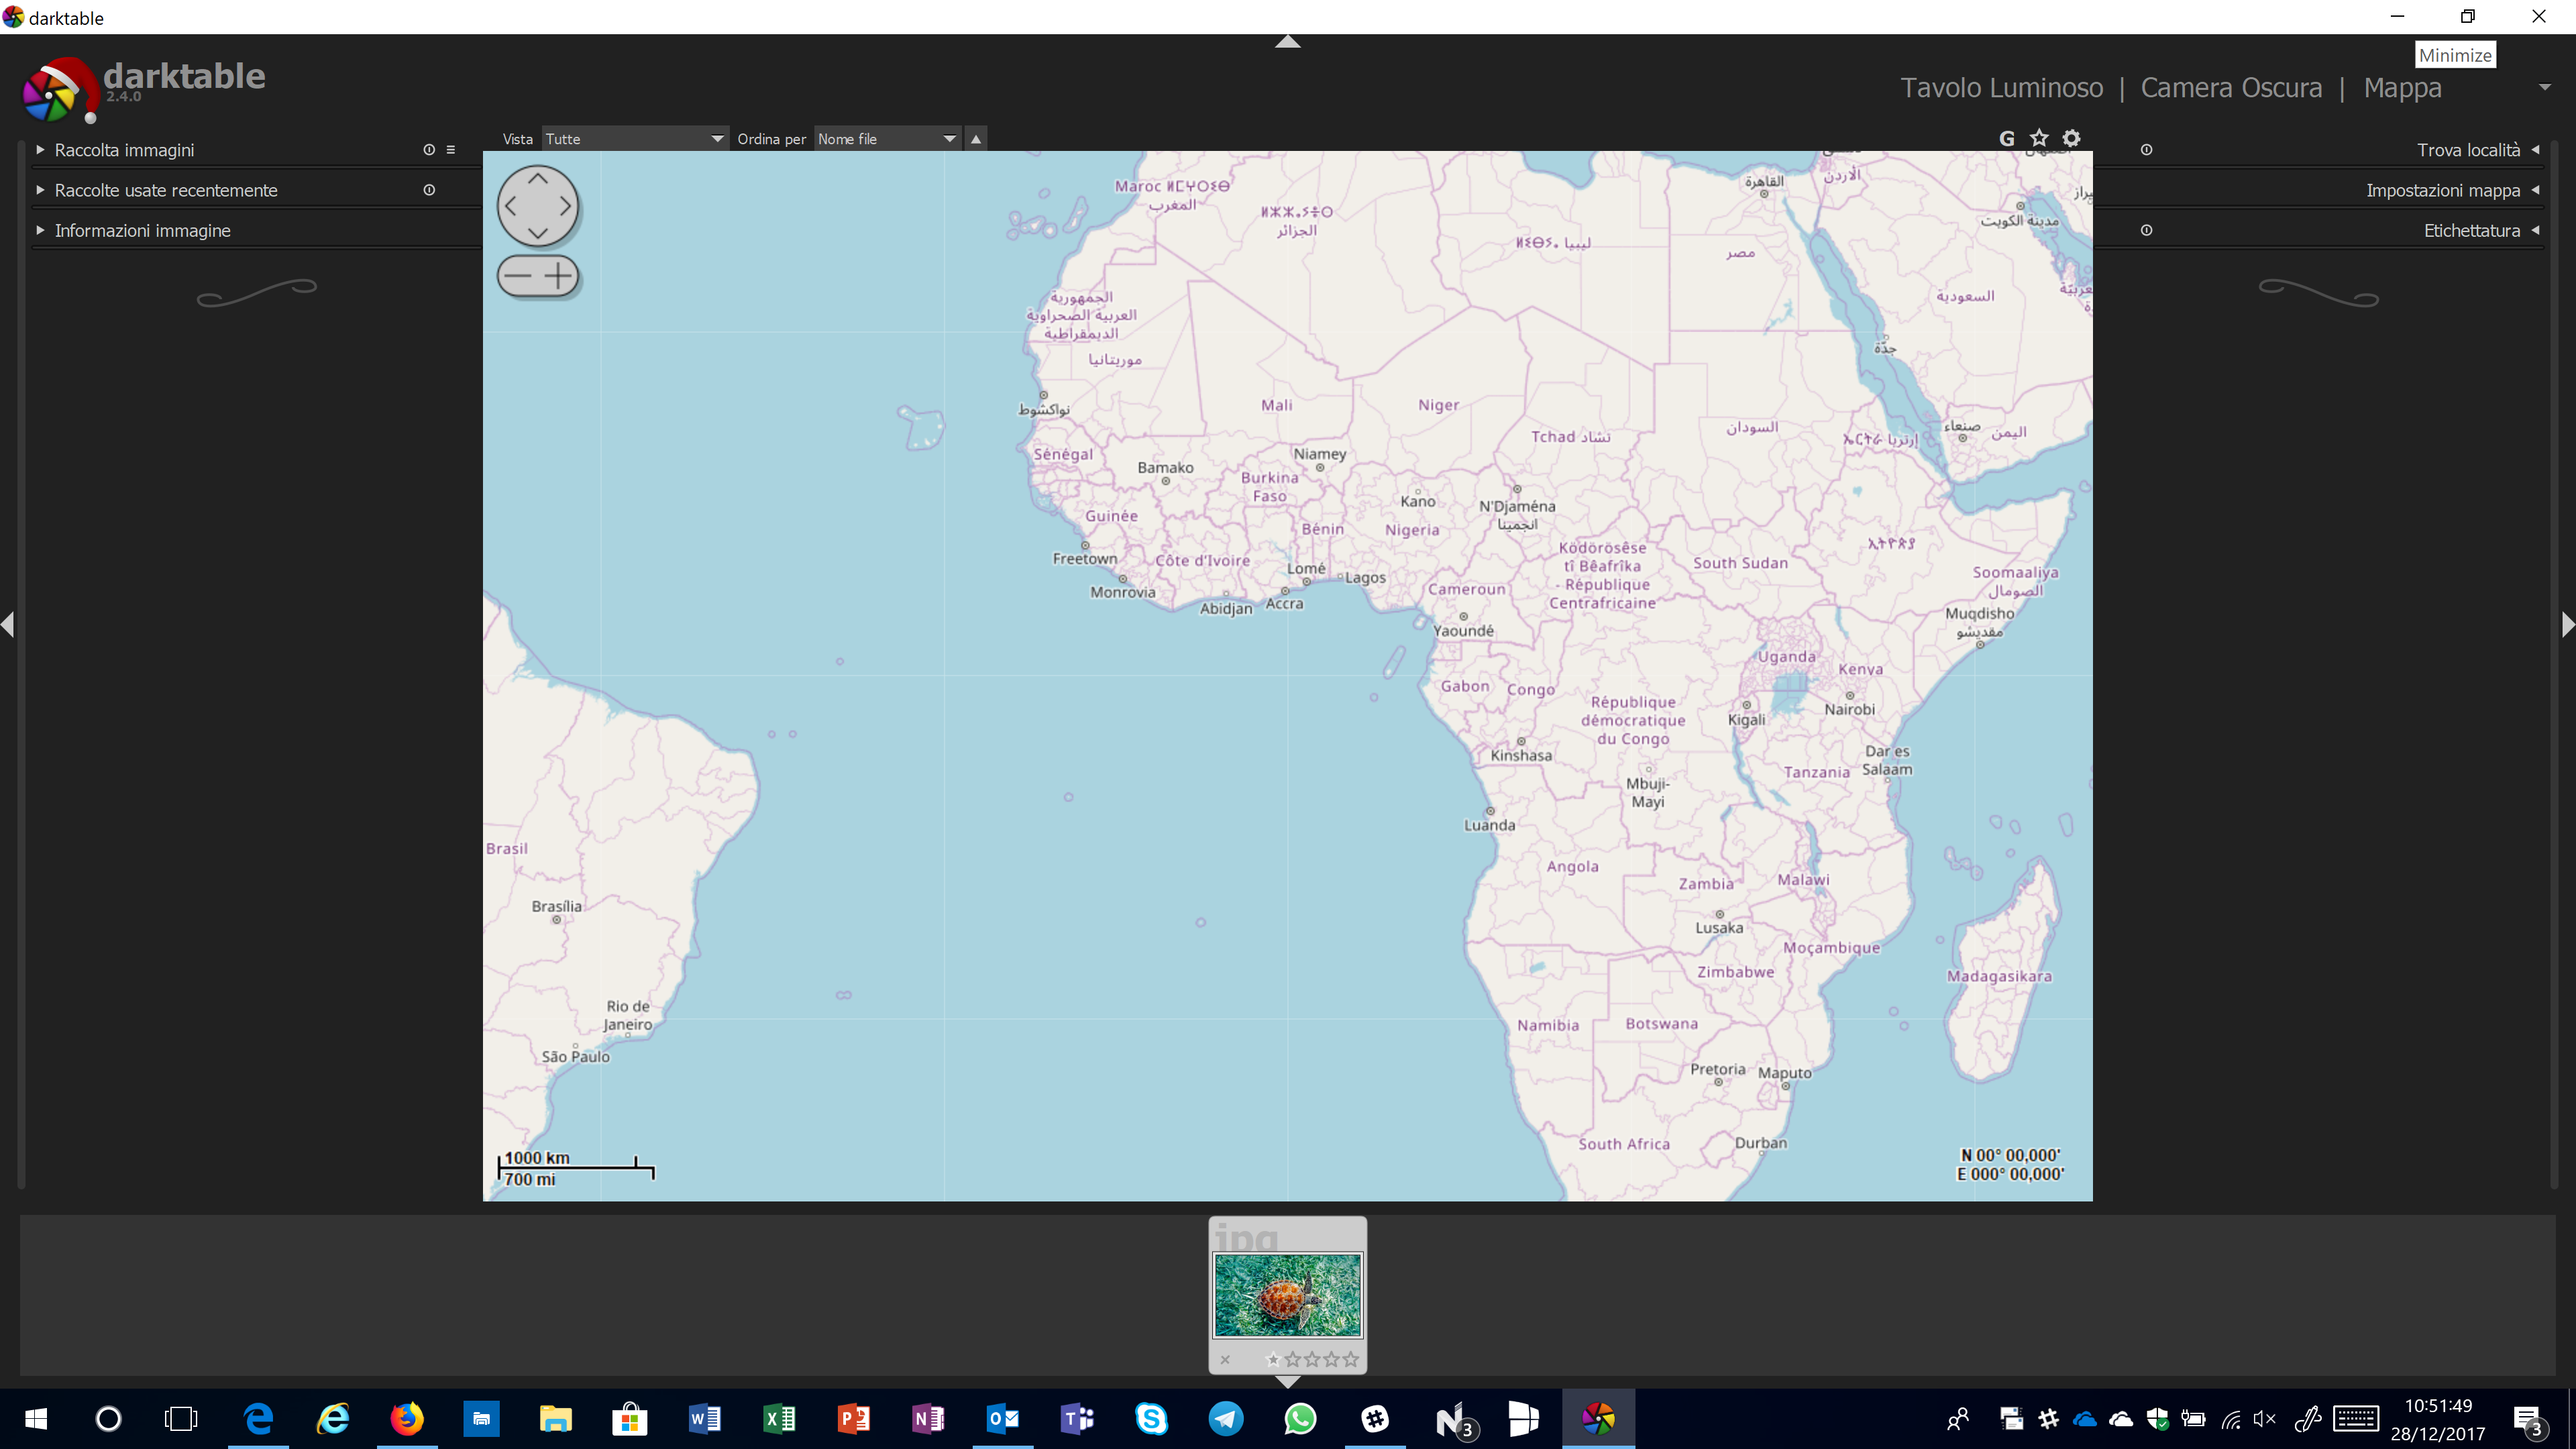The height and width of the screenshot is (1449, 2576).
Task: Pan the map downward
Action: click(x=538, y=233)
